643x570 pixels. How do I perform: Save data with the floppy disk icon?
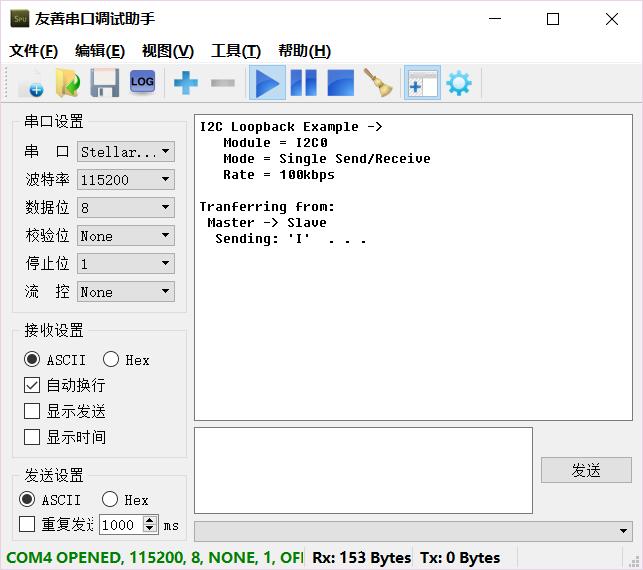coord(105,83)
